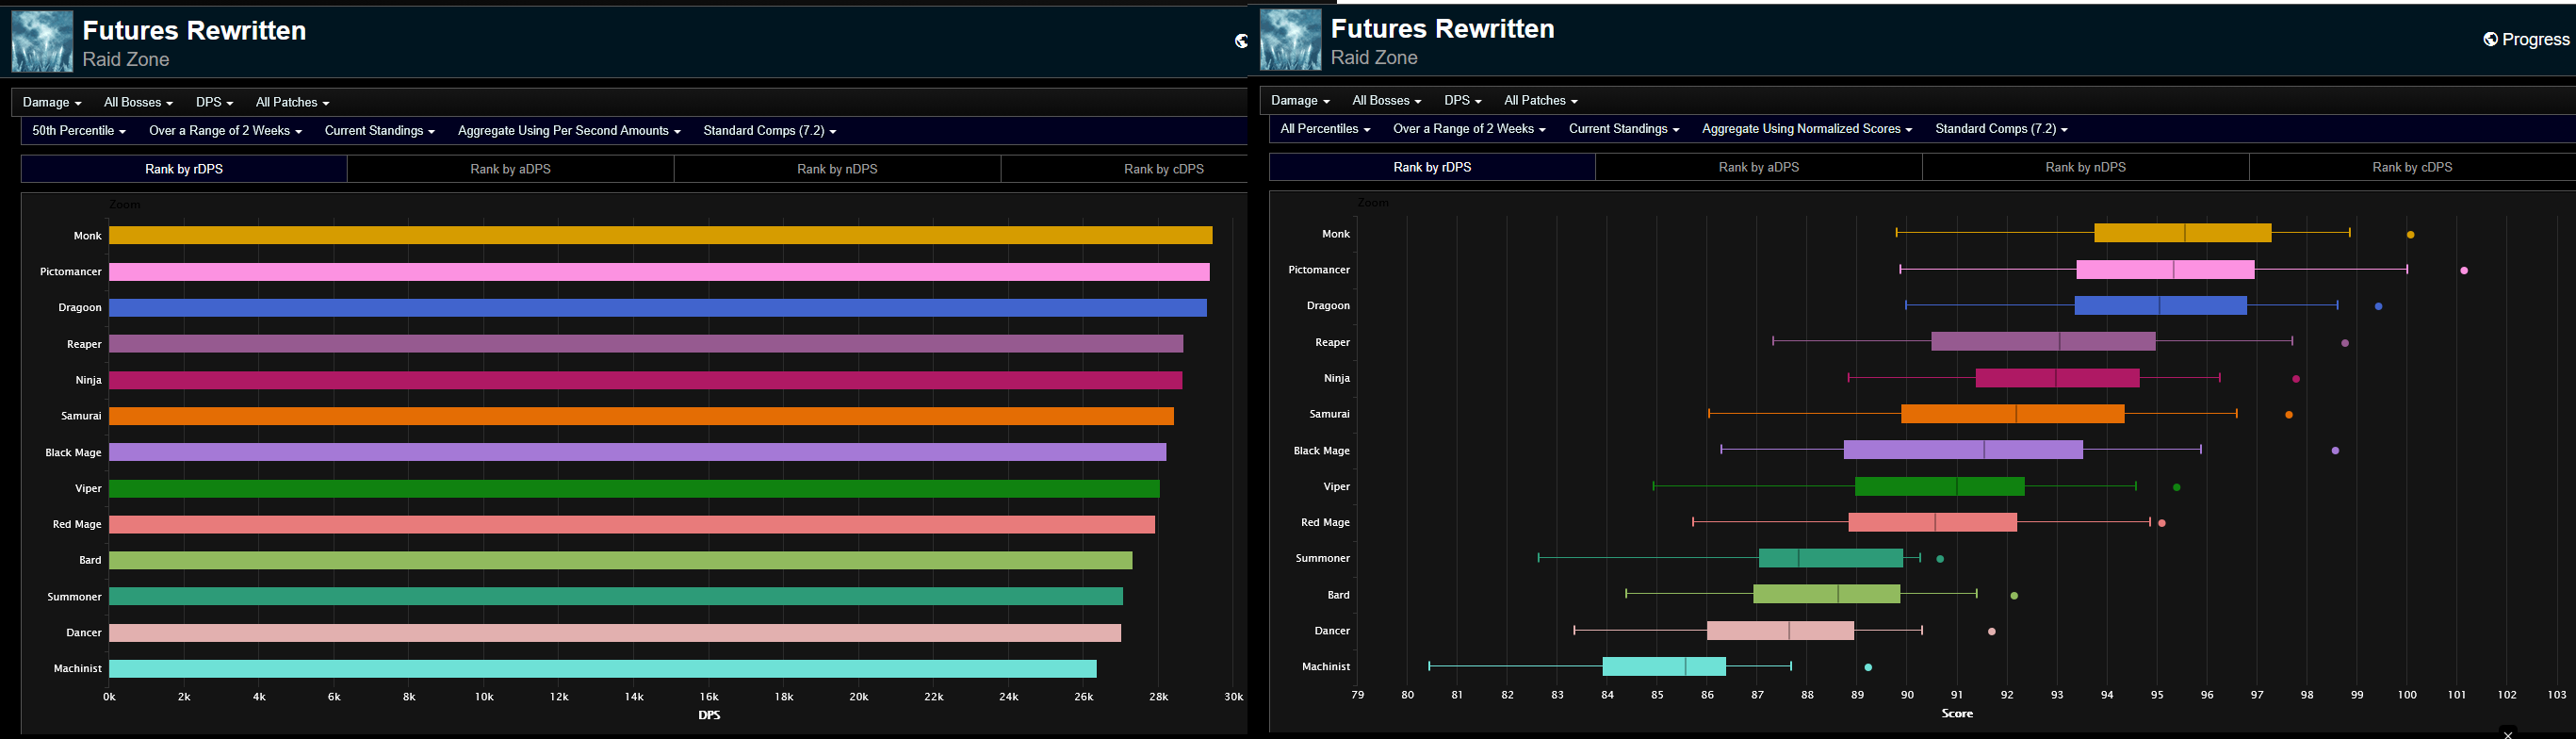Open the 50th Percentile dropdown
This screenshot has height=739, width=2576.
pyautogui.click(x=79, y=131)
